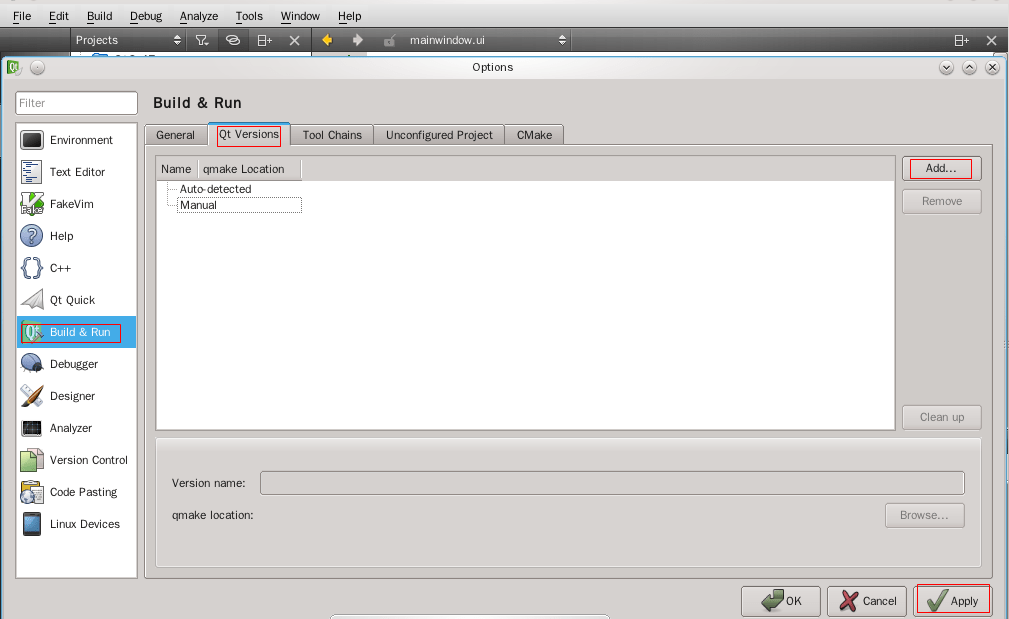Collapse the Options dialog with the chevron

(x=945, y=67)
